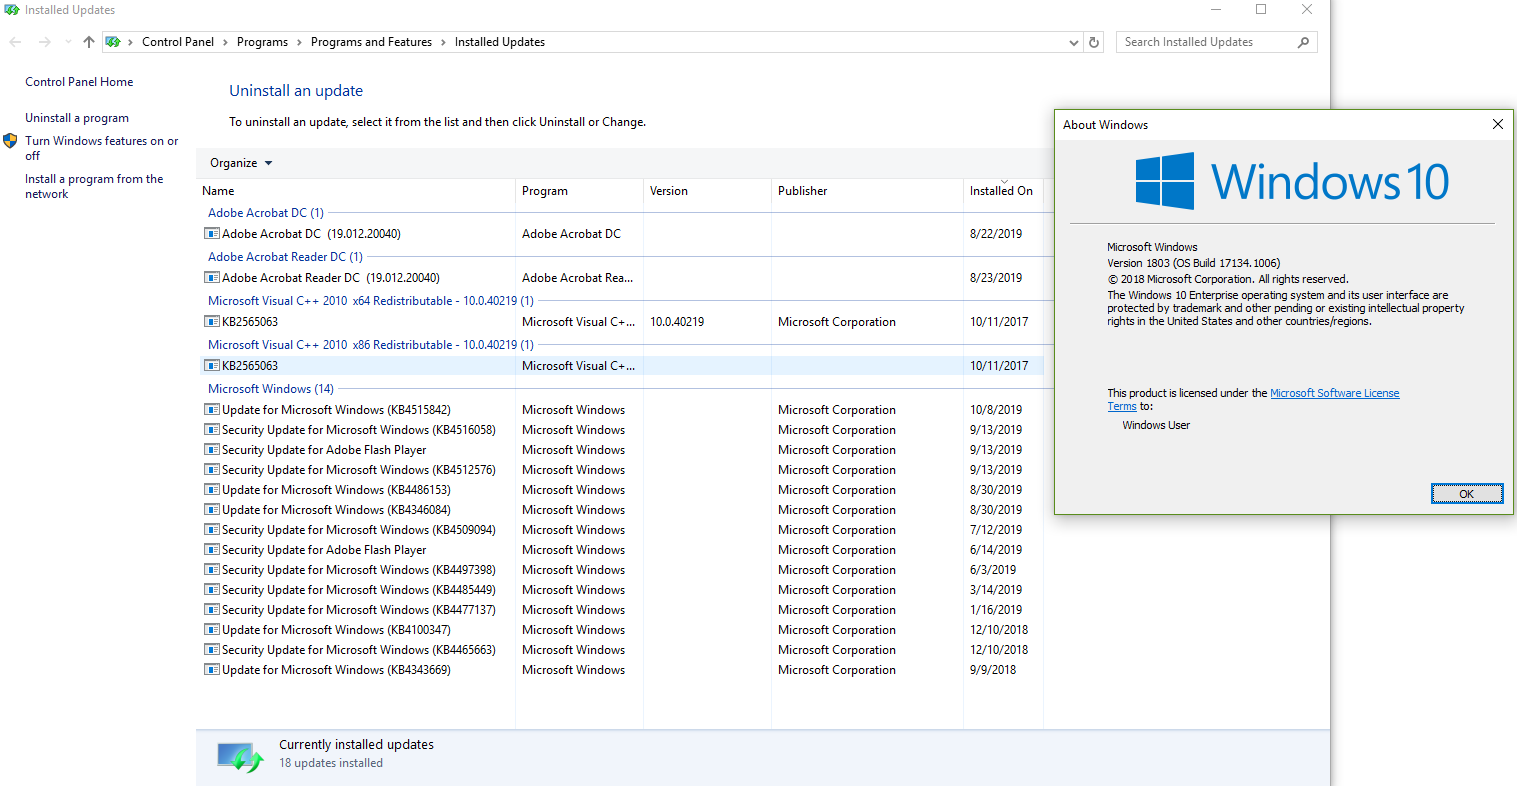
Task: Select Update for Microsoft Windows (KB4515842)
Action: coord(336,410)
